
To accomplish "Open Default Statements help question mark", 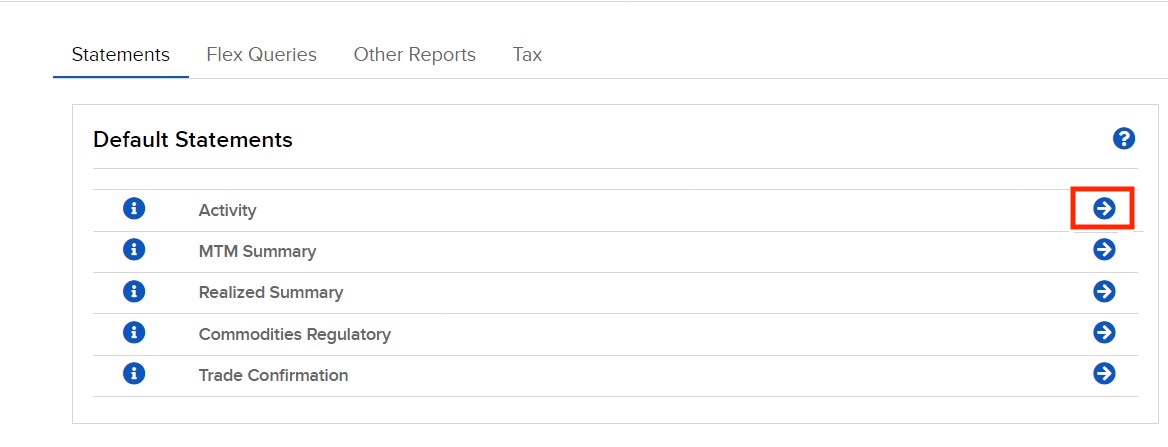I will coord(1124,139).
